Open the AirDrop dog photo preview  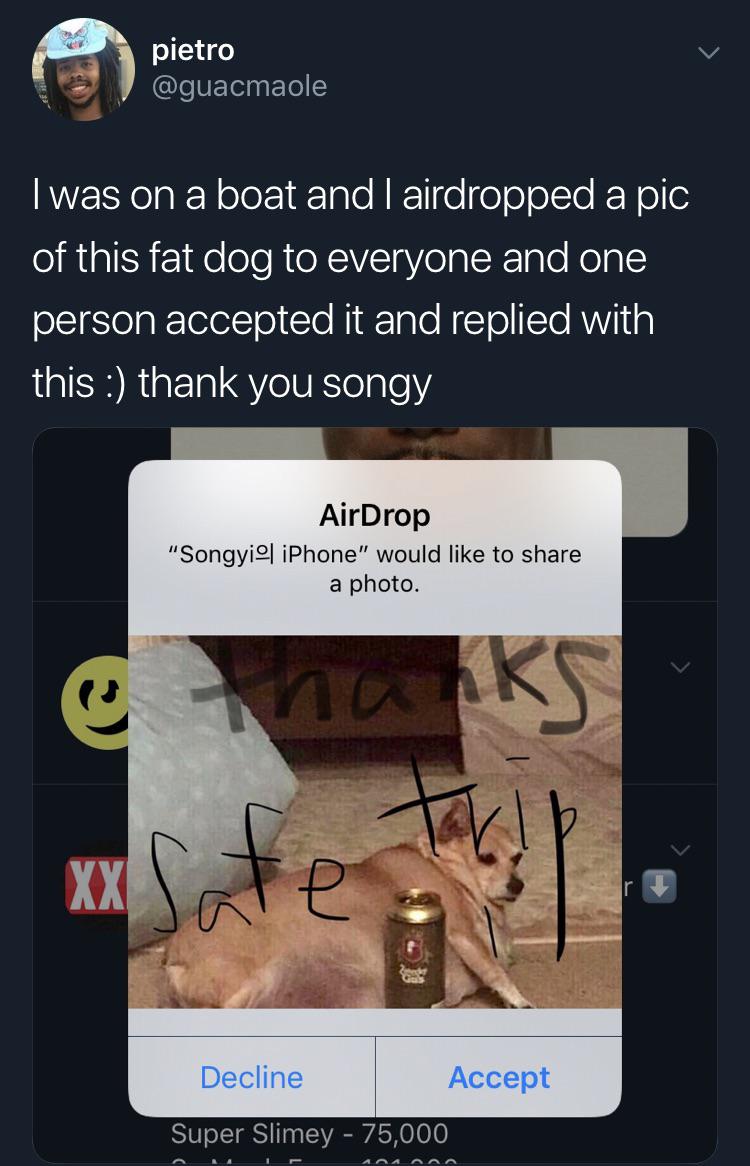pos(375,822)
